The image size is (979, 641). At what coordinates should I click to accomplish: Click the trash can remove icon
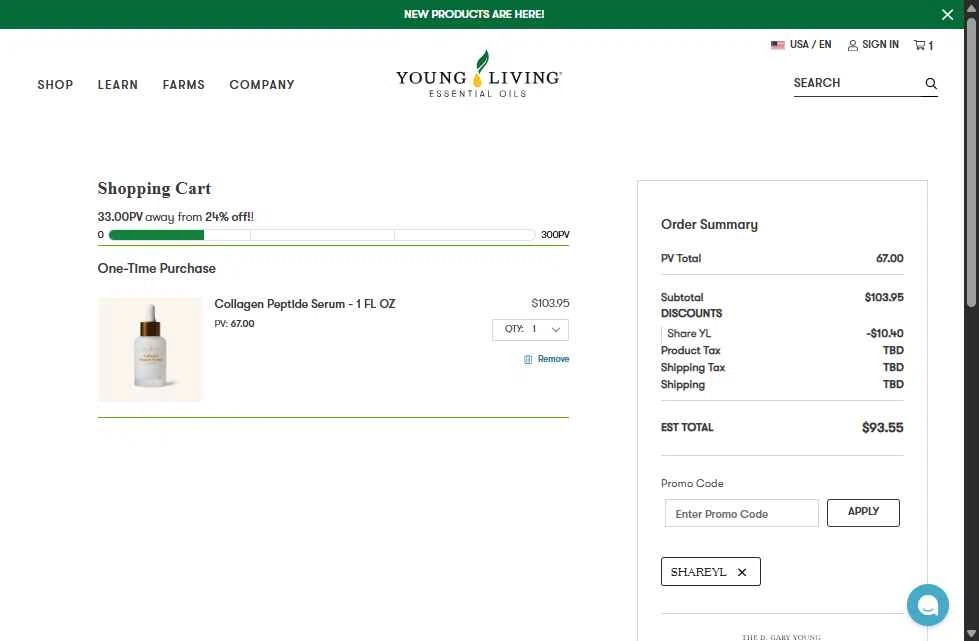pos(528,359)
